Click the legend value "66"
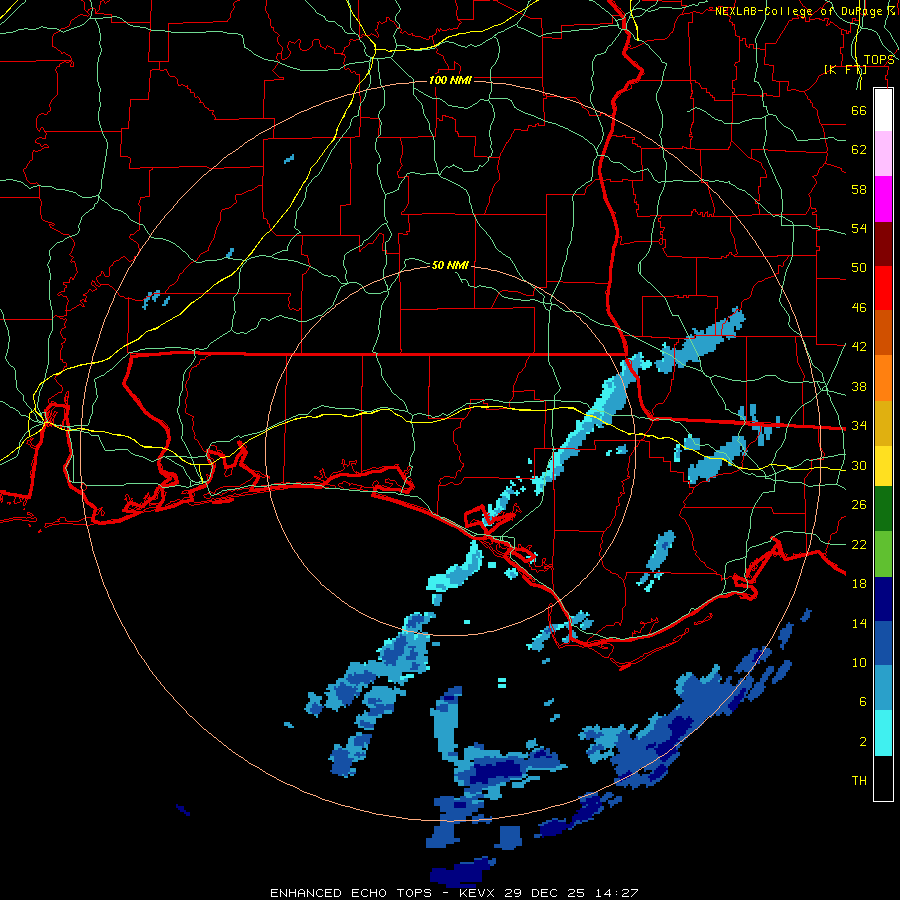Viewport: 900px width, 900px height. [859, 110]
